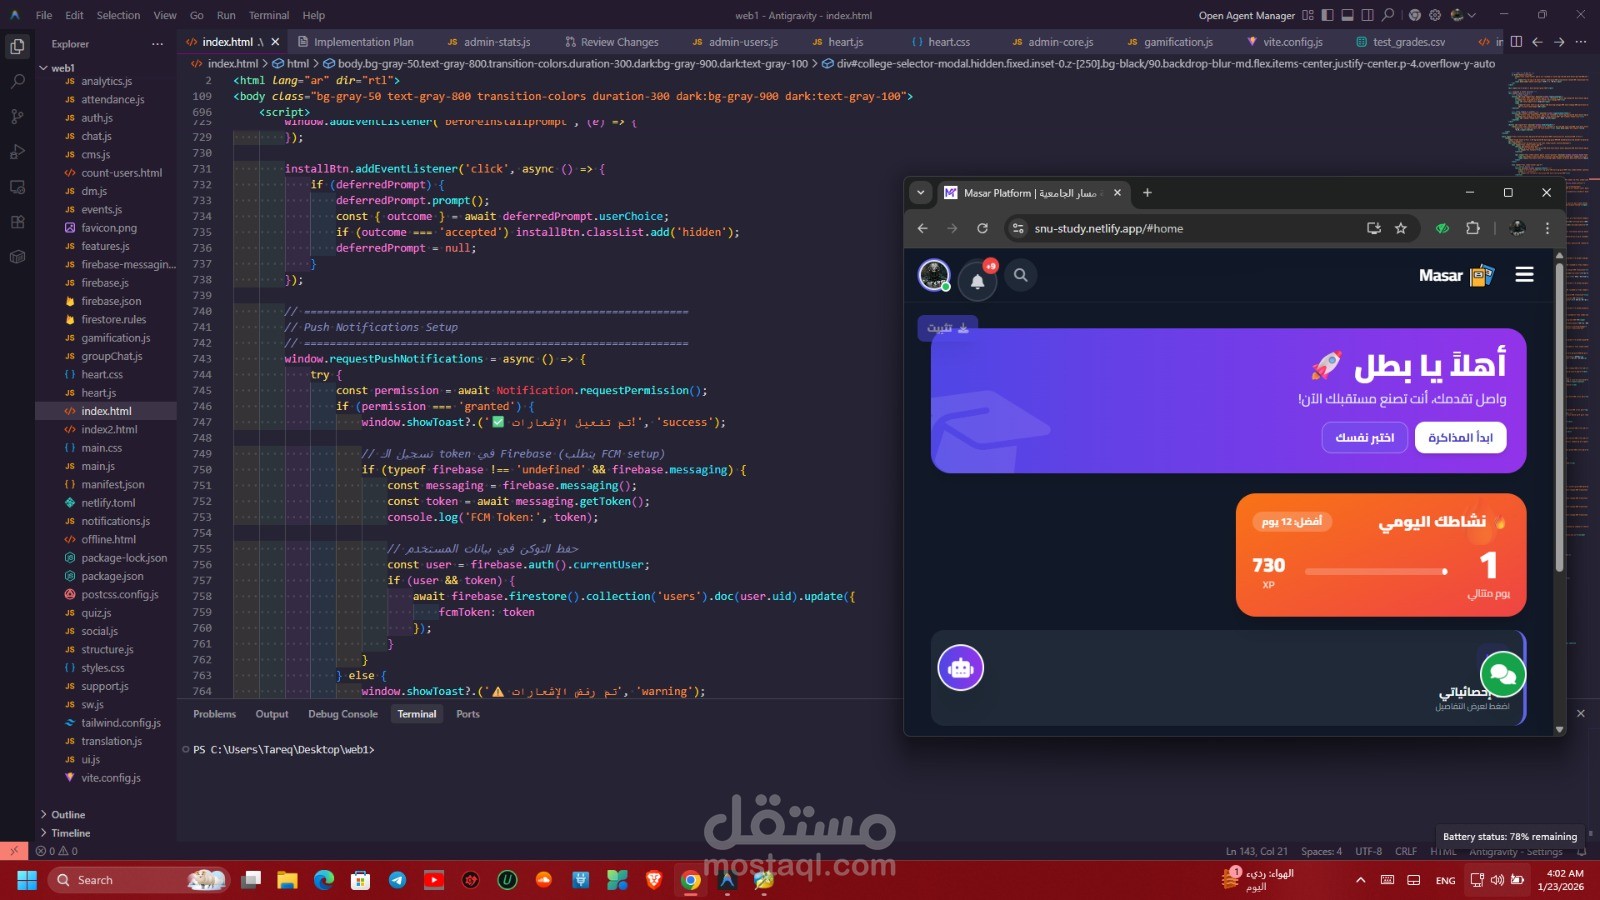Change indentation via Spaces: 4

(x=1322, y=851)
